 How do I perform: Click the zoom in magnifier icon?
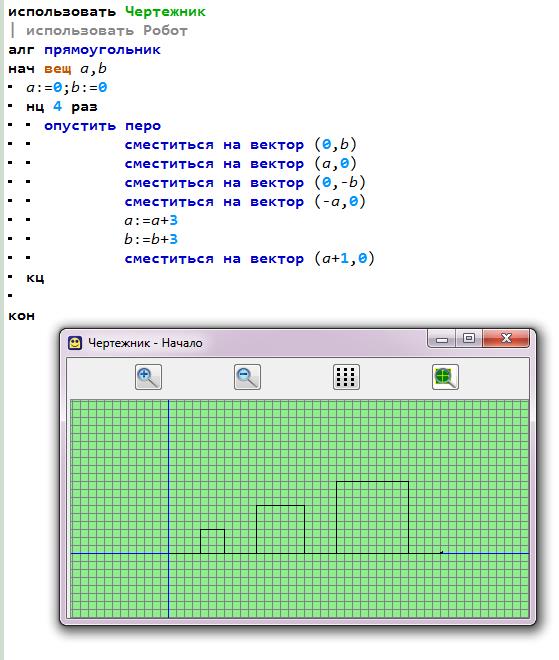click(x=148, y=377)
